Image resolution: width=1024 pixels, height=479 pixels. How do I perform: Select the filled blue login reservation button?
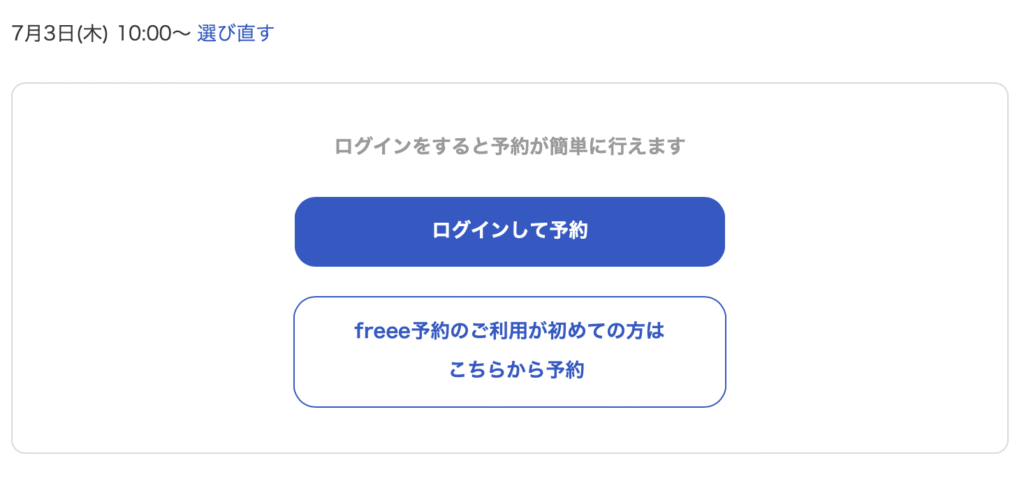click(509, 231)
